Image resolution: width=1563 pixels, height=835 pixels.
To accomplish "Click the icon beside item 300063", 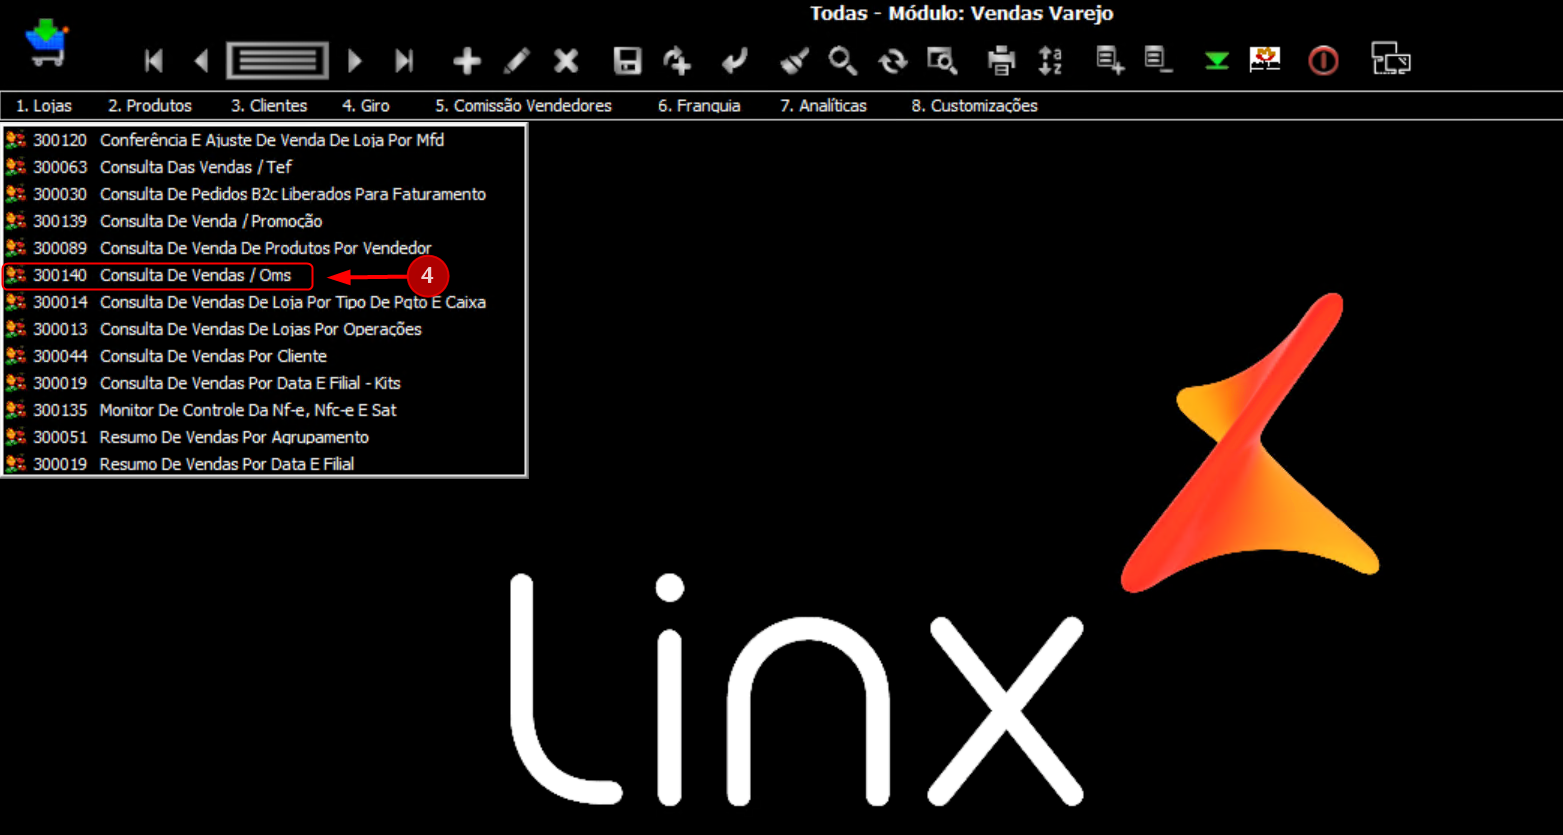I will [x=15, y=167].
